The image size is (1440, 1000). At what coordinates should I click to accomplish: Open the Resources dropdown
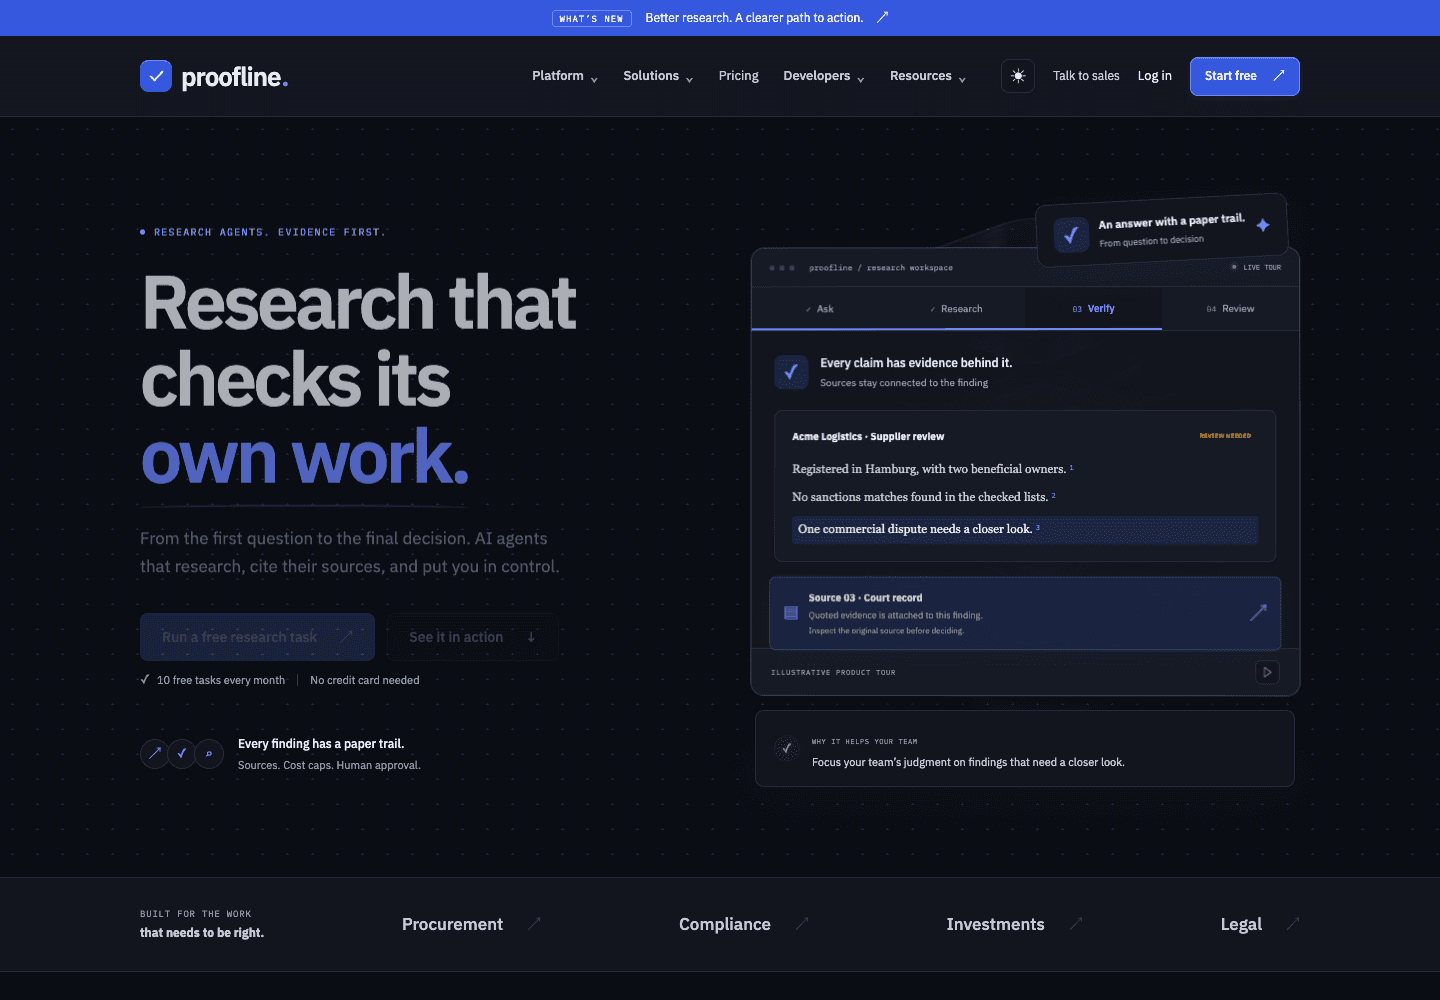click(x=928, y=76)
